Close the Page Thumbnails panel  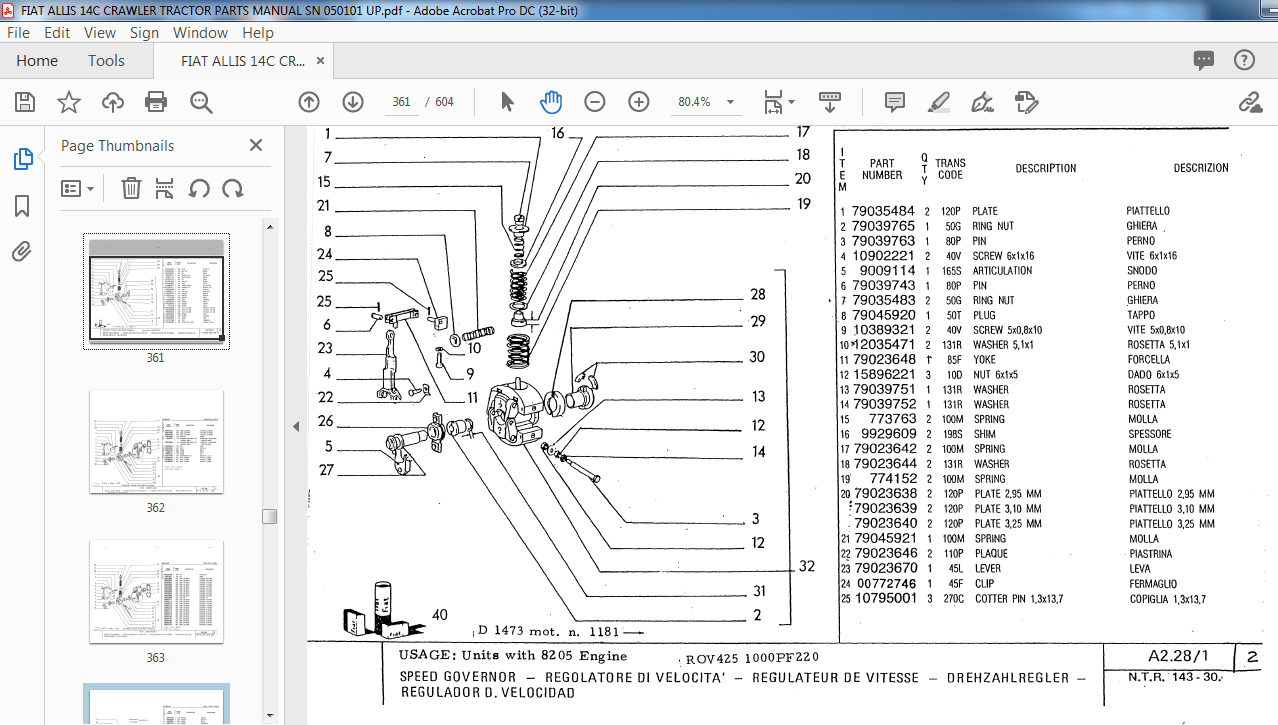click(x=256, y=145)
